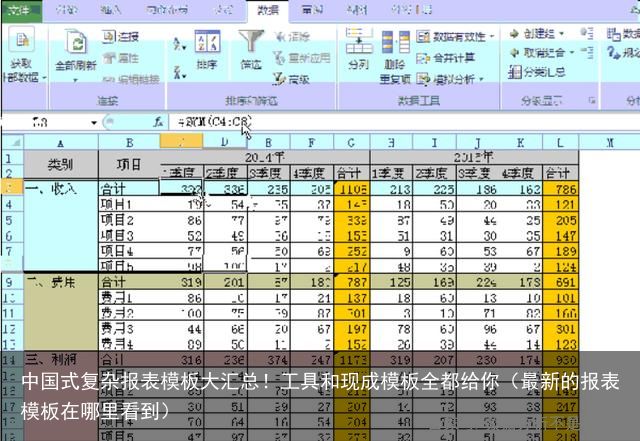Select the 205 total cell
Image resolution: width=640 pixels, height=441 pixels.
[560, 220]
